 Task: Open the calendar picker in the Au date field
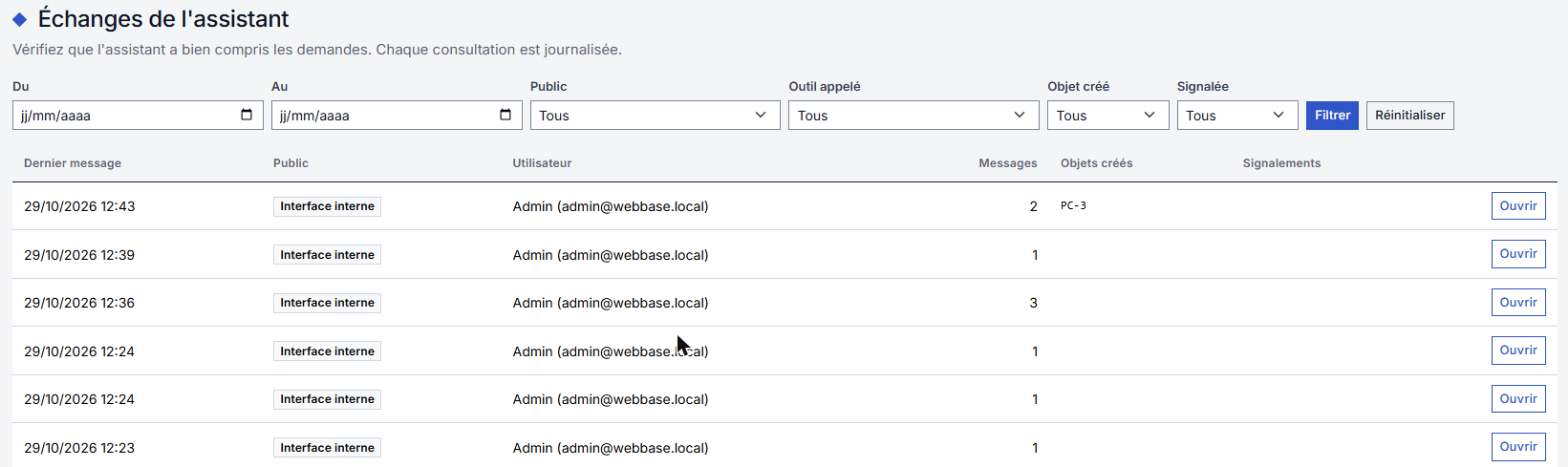(506, 115)
